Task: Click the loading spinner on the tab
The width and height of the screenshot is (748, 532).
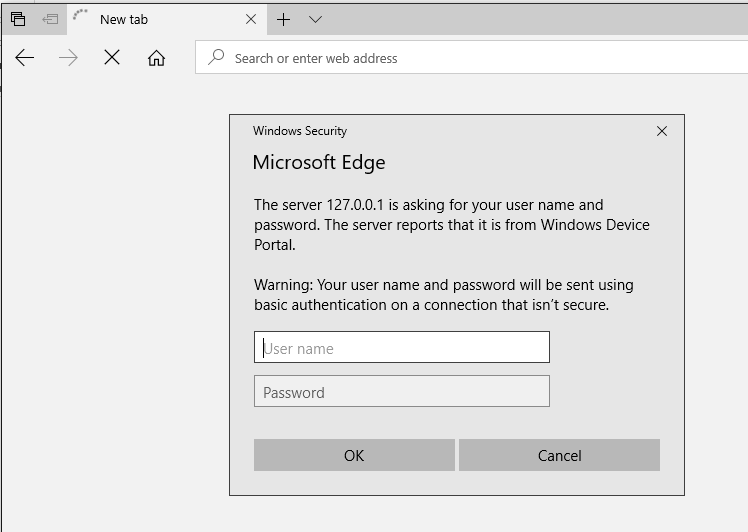Action: pos(81,17)
